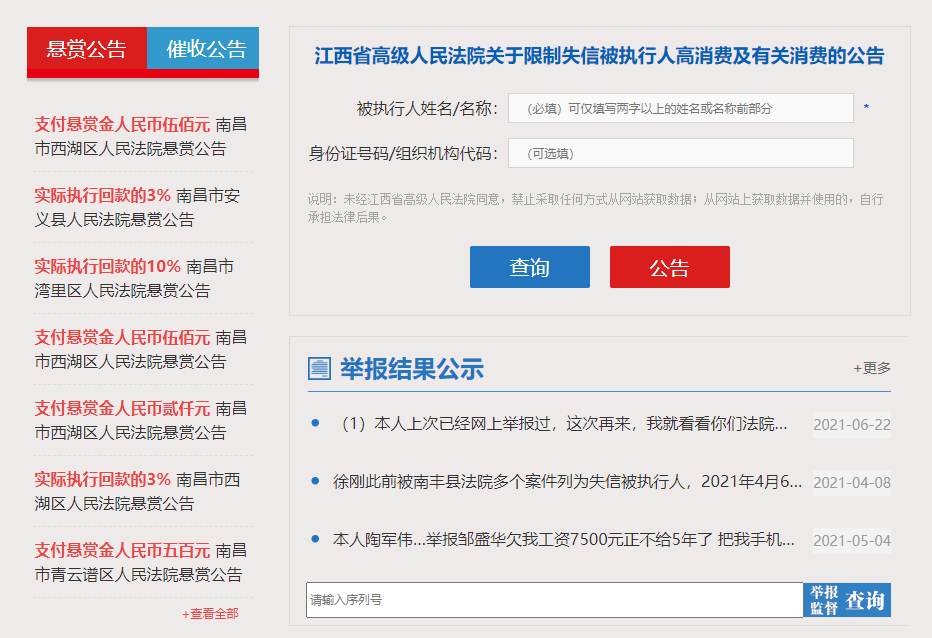Click +查看全部 link

pyautogui.click(x=210, y=614)
